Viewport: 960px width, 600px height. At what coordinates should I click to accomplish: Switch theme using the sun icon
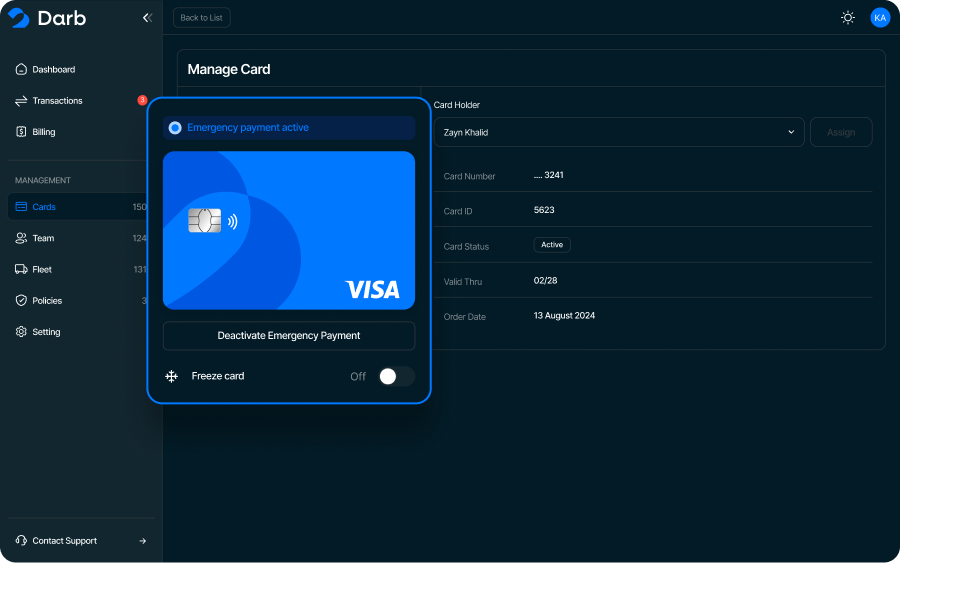848,18
